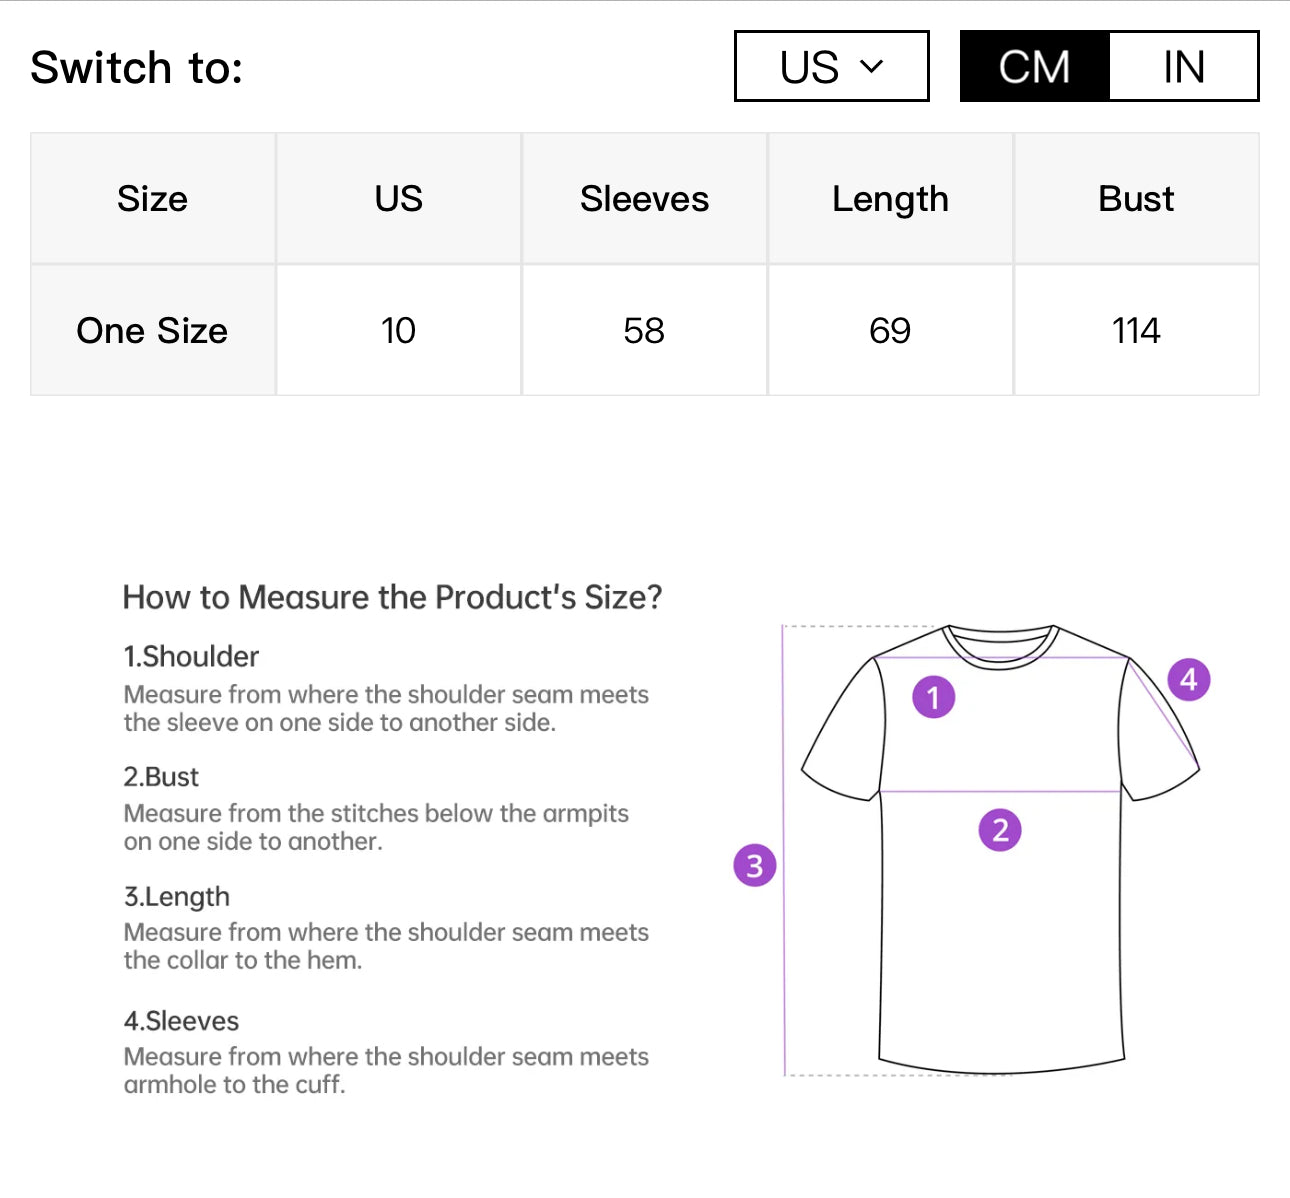Click purple marker number 4 near sleeve

click(1188, 680)
